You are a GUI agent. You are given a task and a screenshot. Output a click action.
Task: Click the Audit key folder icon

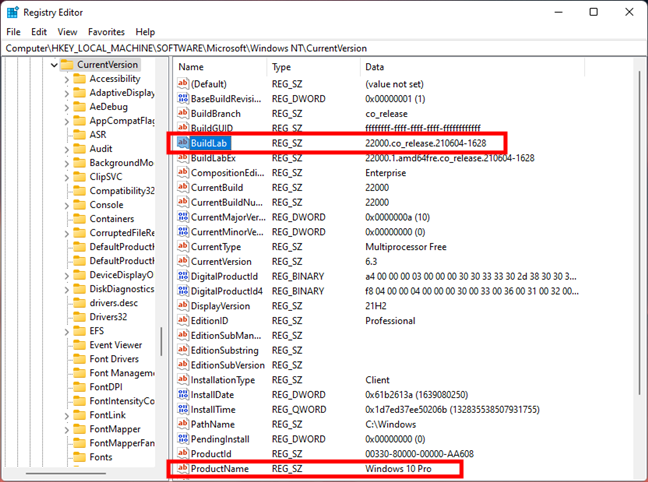pyautogui.click(x=79, y=149)
